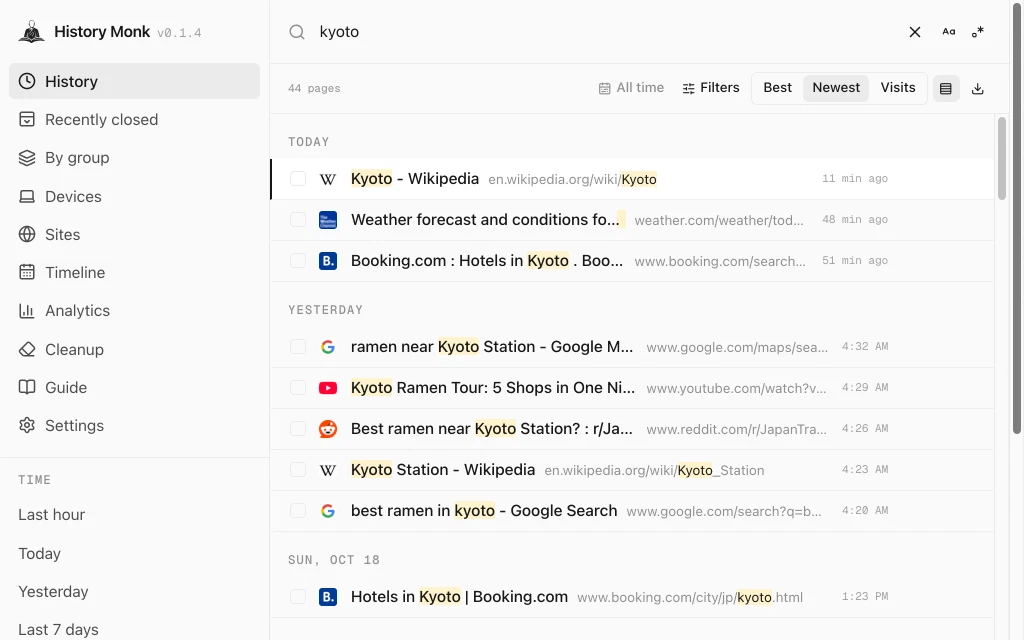Tick the Kyoto Ramen Tour checkbox
Screen dimensions: 1024x640
click(x=298, y=388)
